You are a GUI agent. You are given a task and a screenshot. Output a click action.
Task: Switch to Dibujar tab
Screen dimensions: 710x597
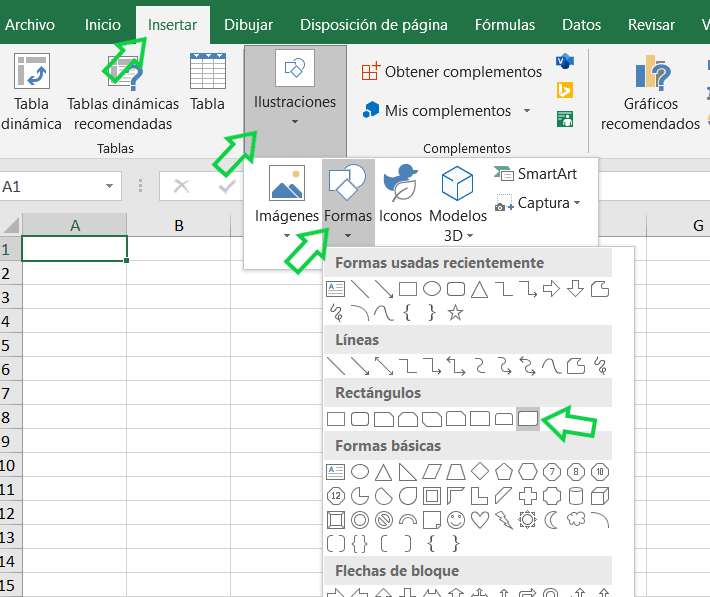248,24
